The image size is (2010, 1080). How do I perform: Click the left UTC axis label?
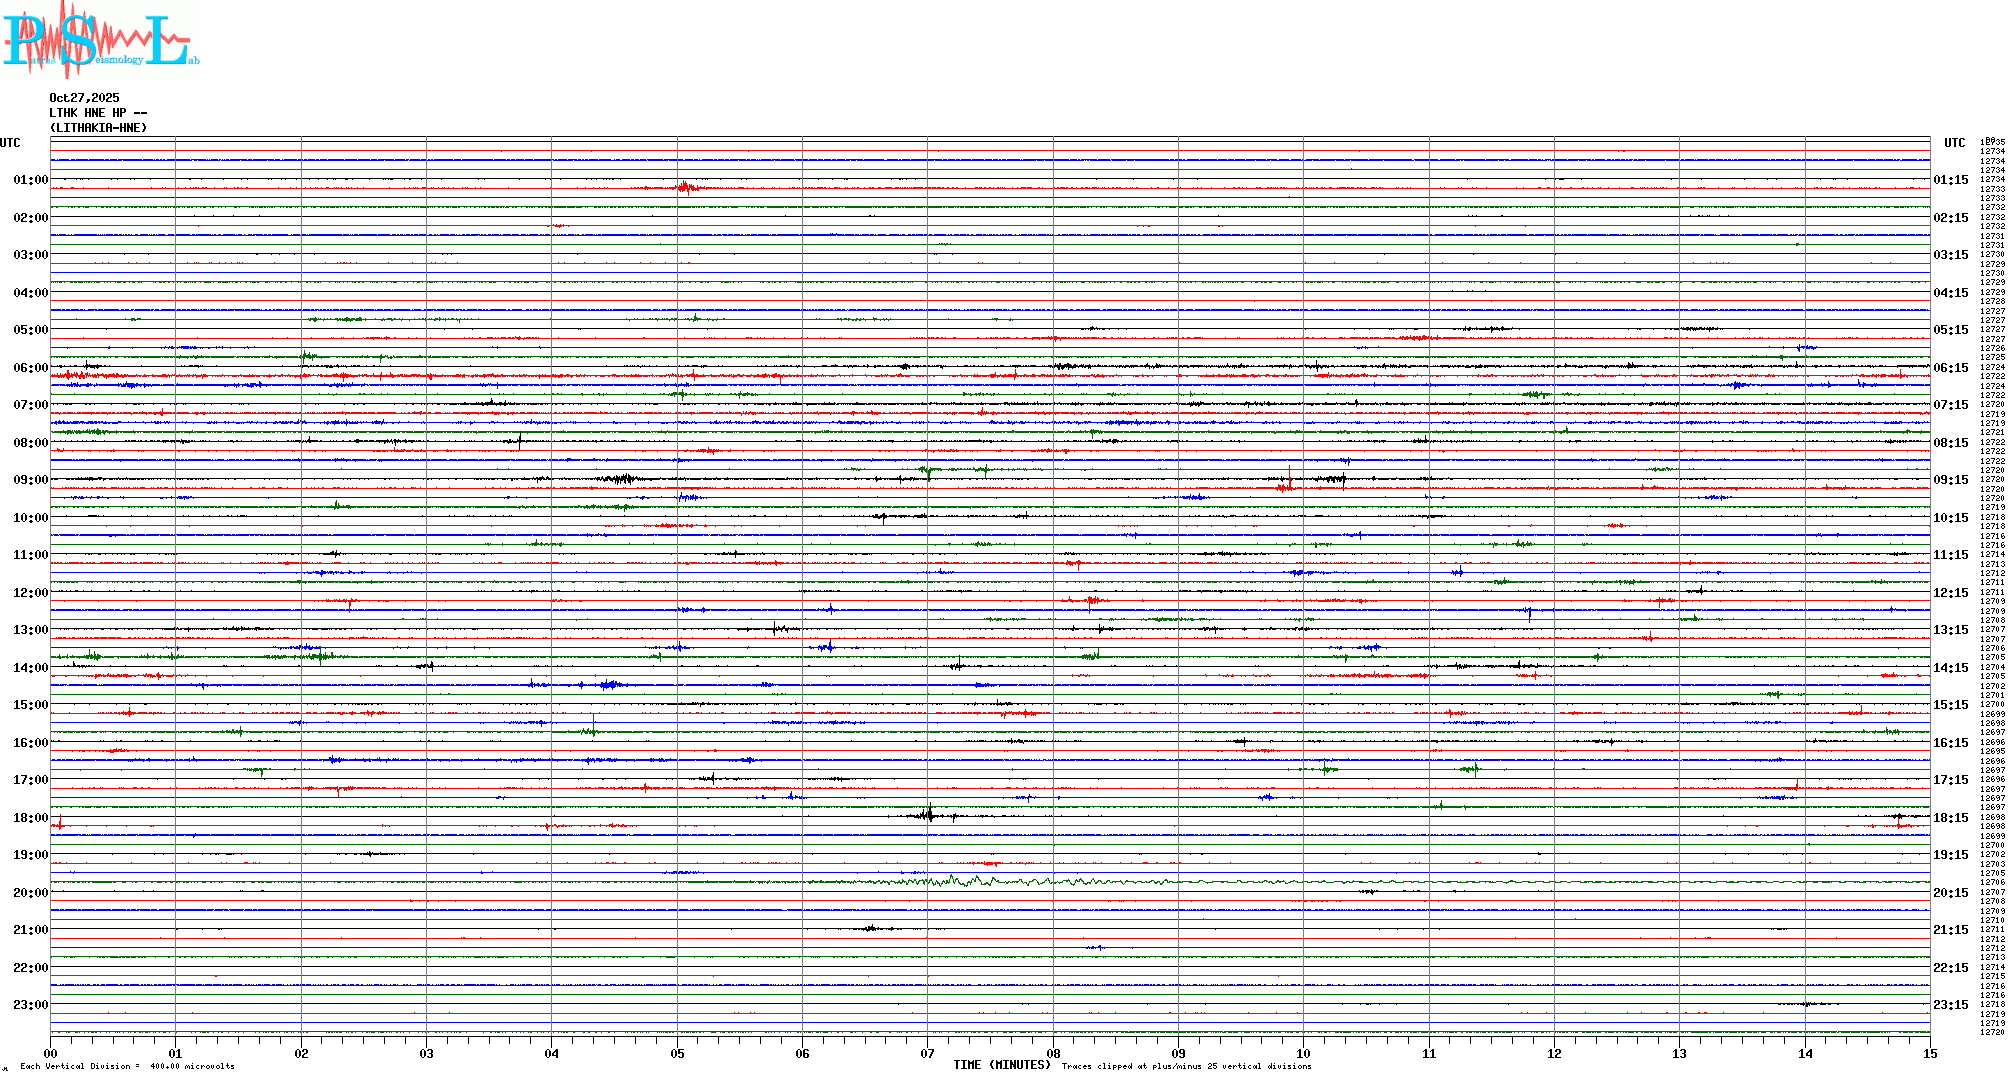[x=10, y=143]
